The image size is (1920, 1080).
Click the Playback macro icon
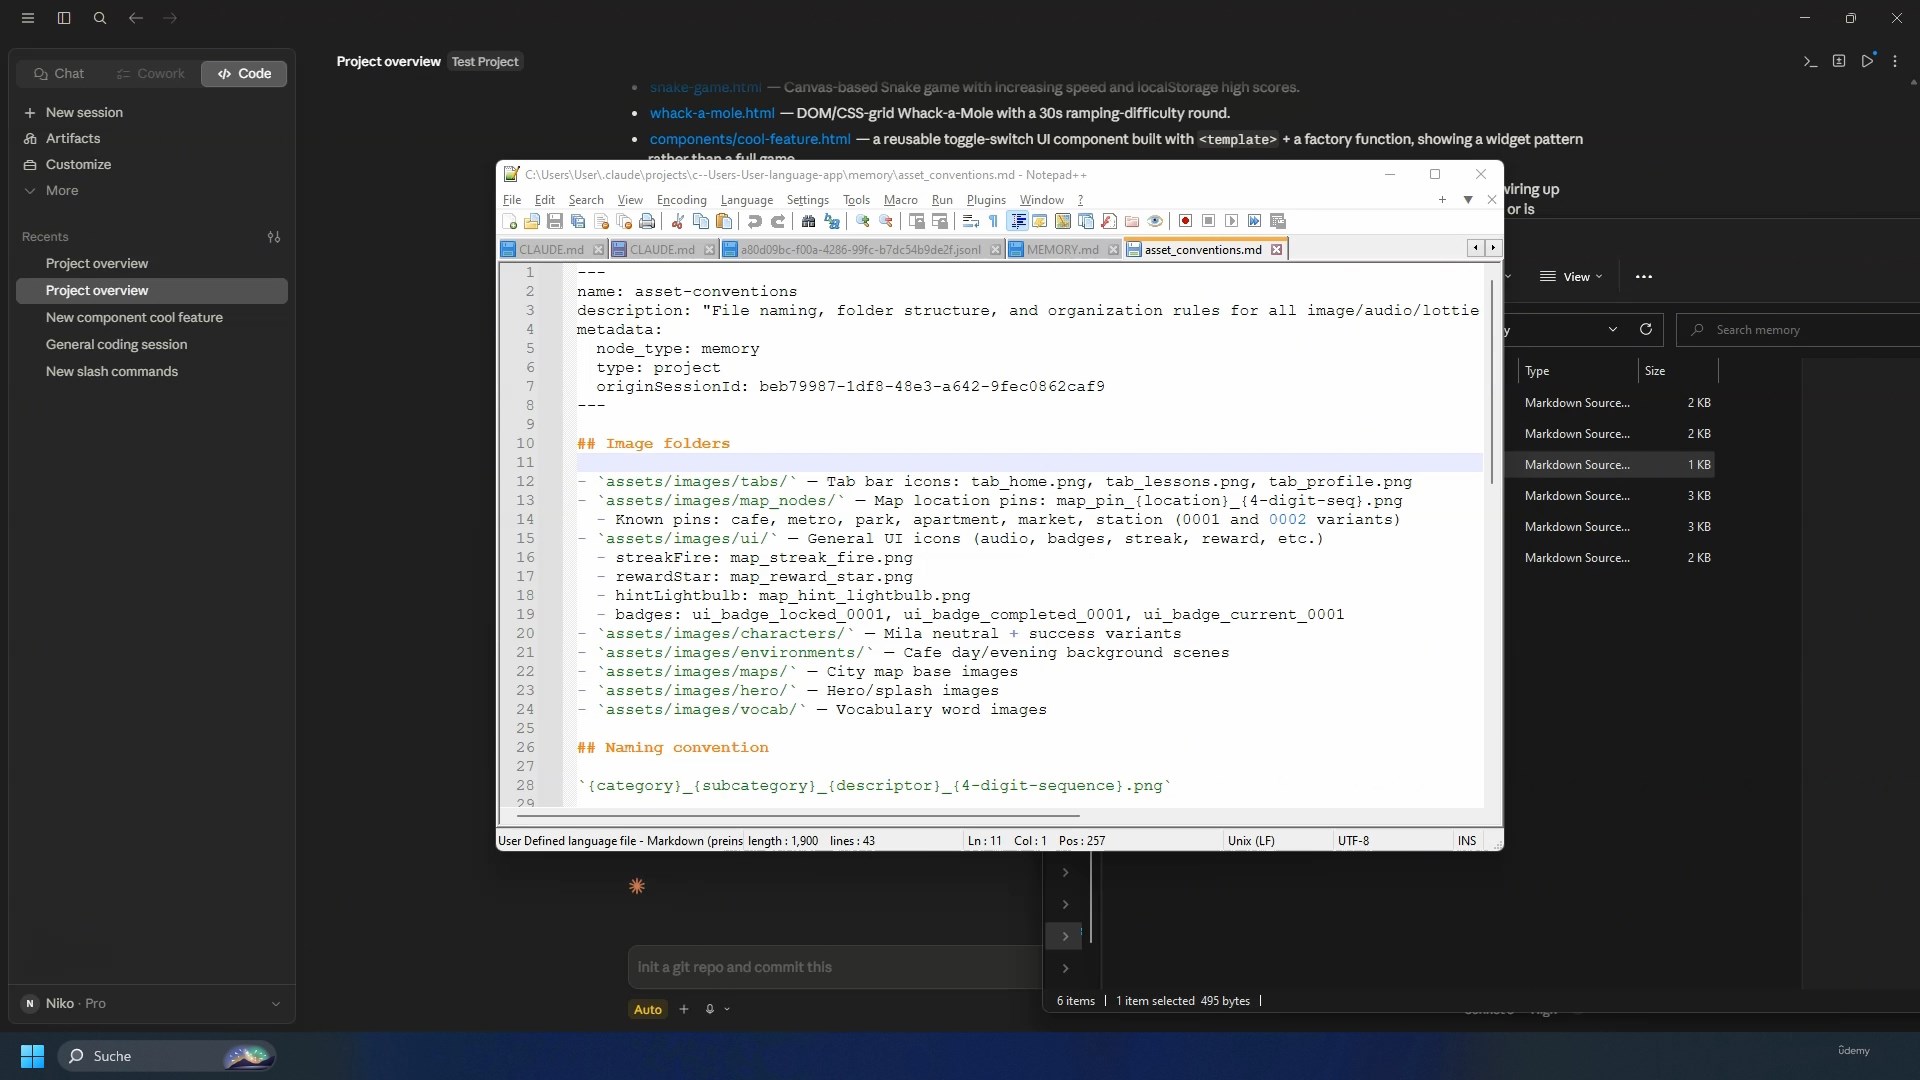click(x=1231, y=221)
